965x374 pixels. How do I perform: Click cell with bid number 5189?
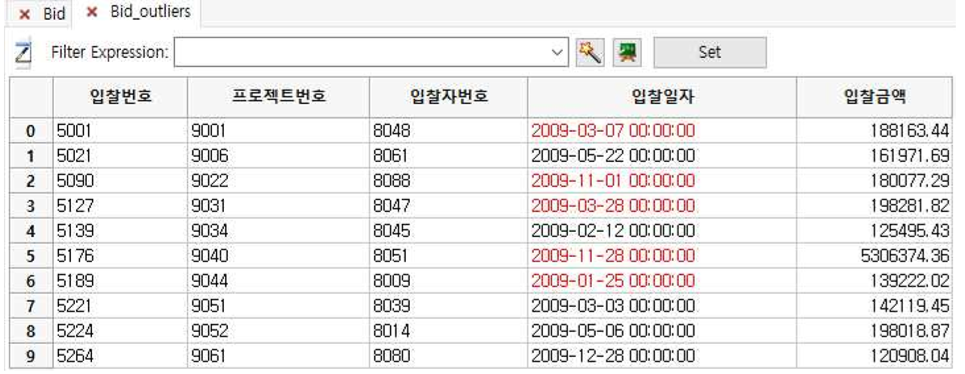pos(120,281)
